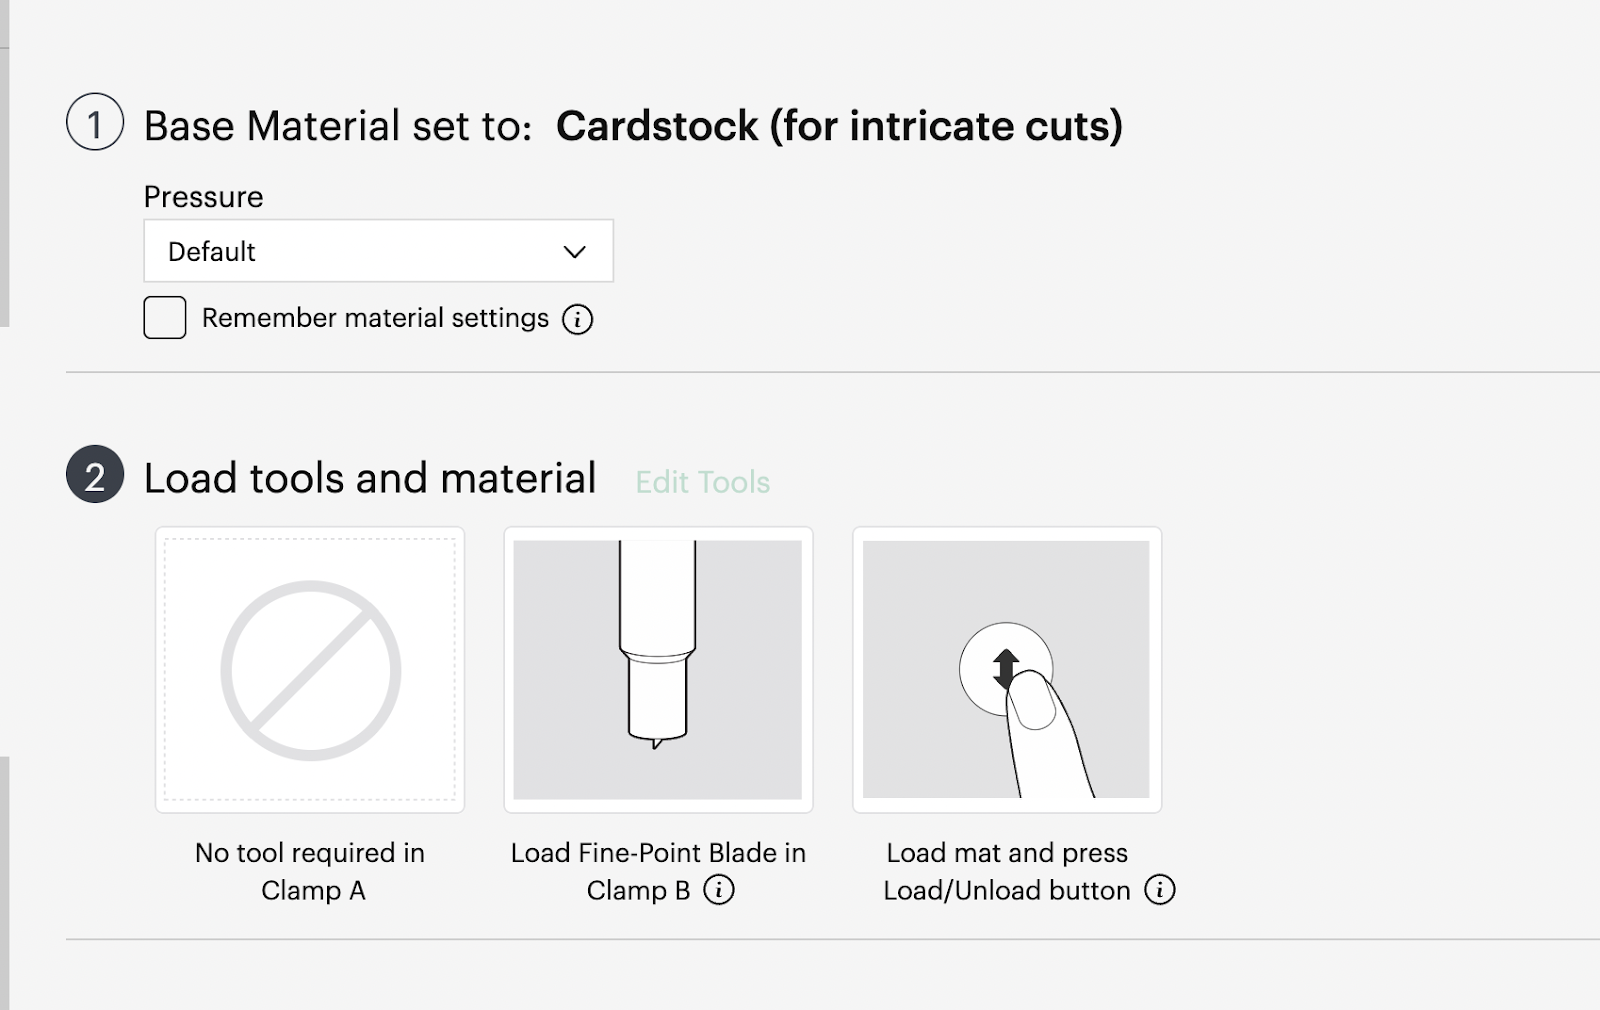This screenshot has height=1010, width=1600.
Task: Click Edit Tools link
Action: point(702,482)
